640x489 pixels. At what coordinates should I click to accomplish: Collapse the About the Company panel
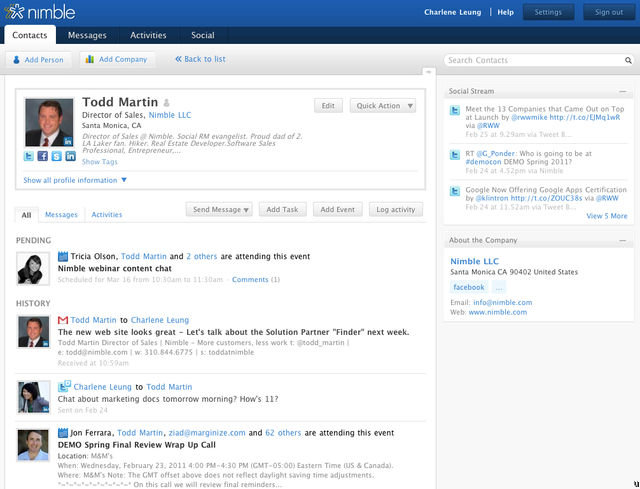click(x=622, y=240)
